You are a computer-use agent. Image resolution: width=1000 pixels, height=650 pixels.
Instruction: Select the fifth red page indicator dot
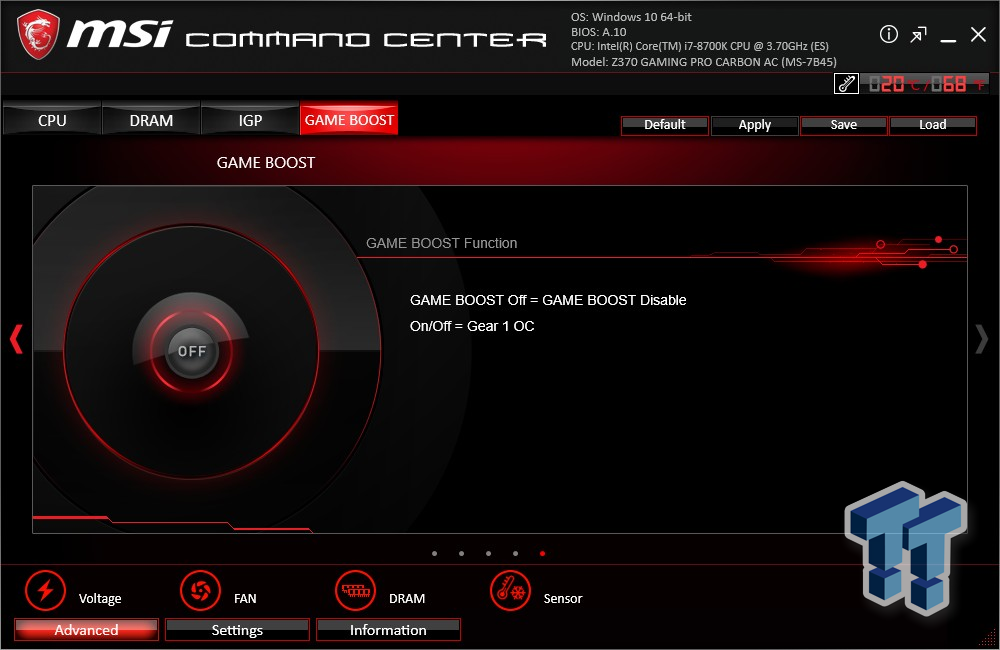(542, 554)
